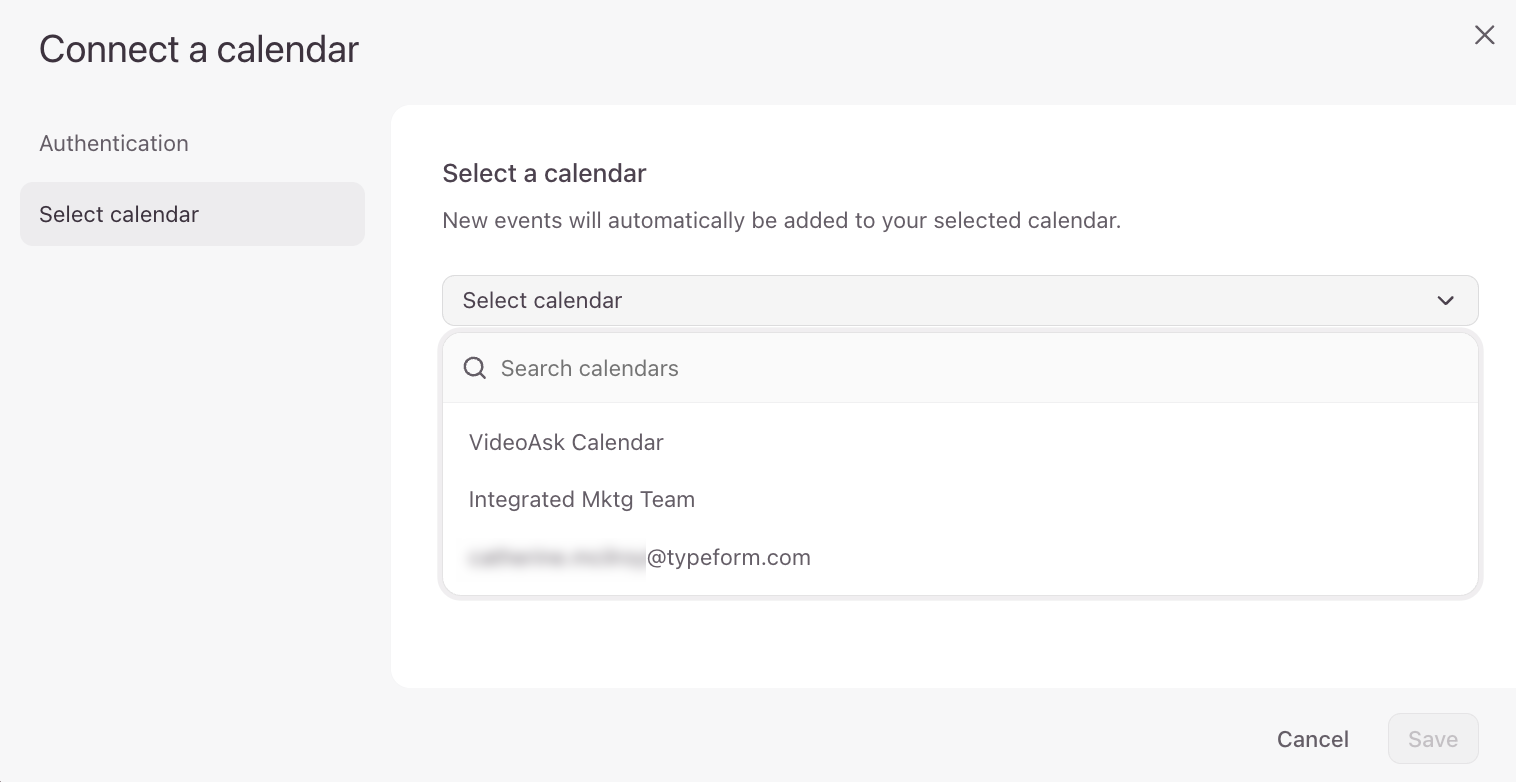Image resolution: width=1516 pixels, height=782 pixels.
Task: Click the Select a calendar heading
Action: (x=544, y=173)
